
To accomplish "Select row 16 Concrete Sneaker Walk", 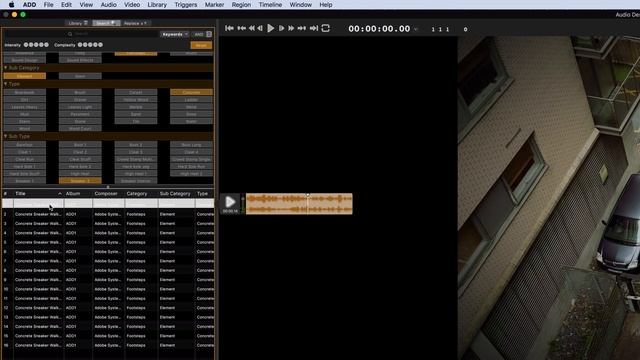I will pyautogui.click(x=109, y=345).
